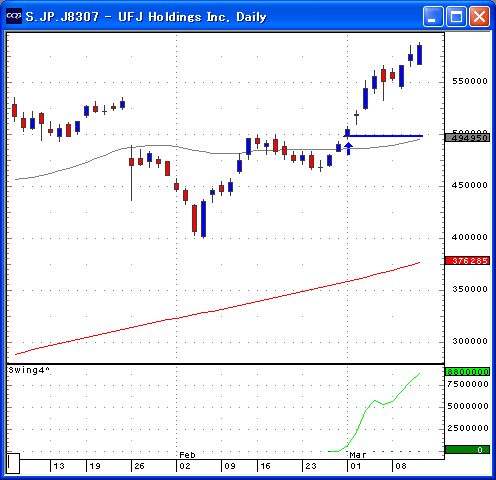Click the 550000 price scale label
The width and height of the screenshot is (496, 480).
[470, 81]
